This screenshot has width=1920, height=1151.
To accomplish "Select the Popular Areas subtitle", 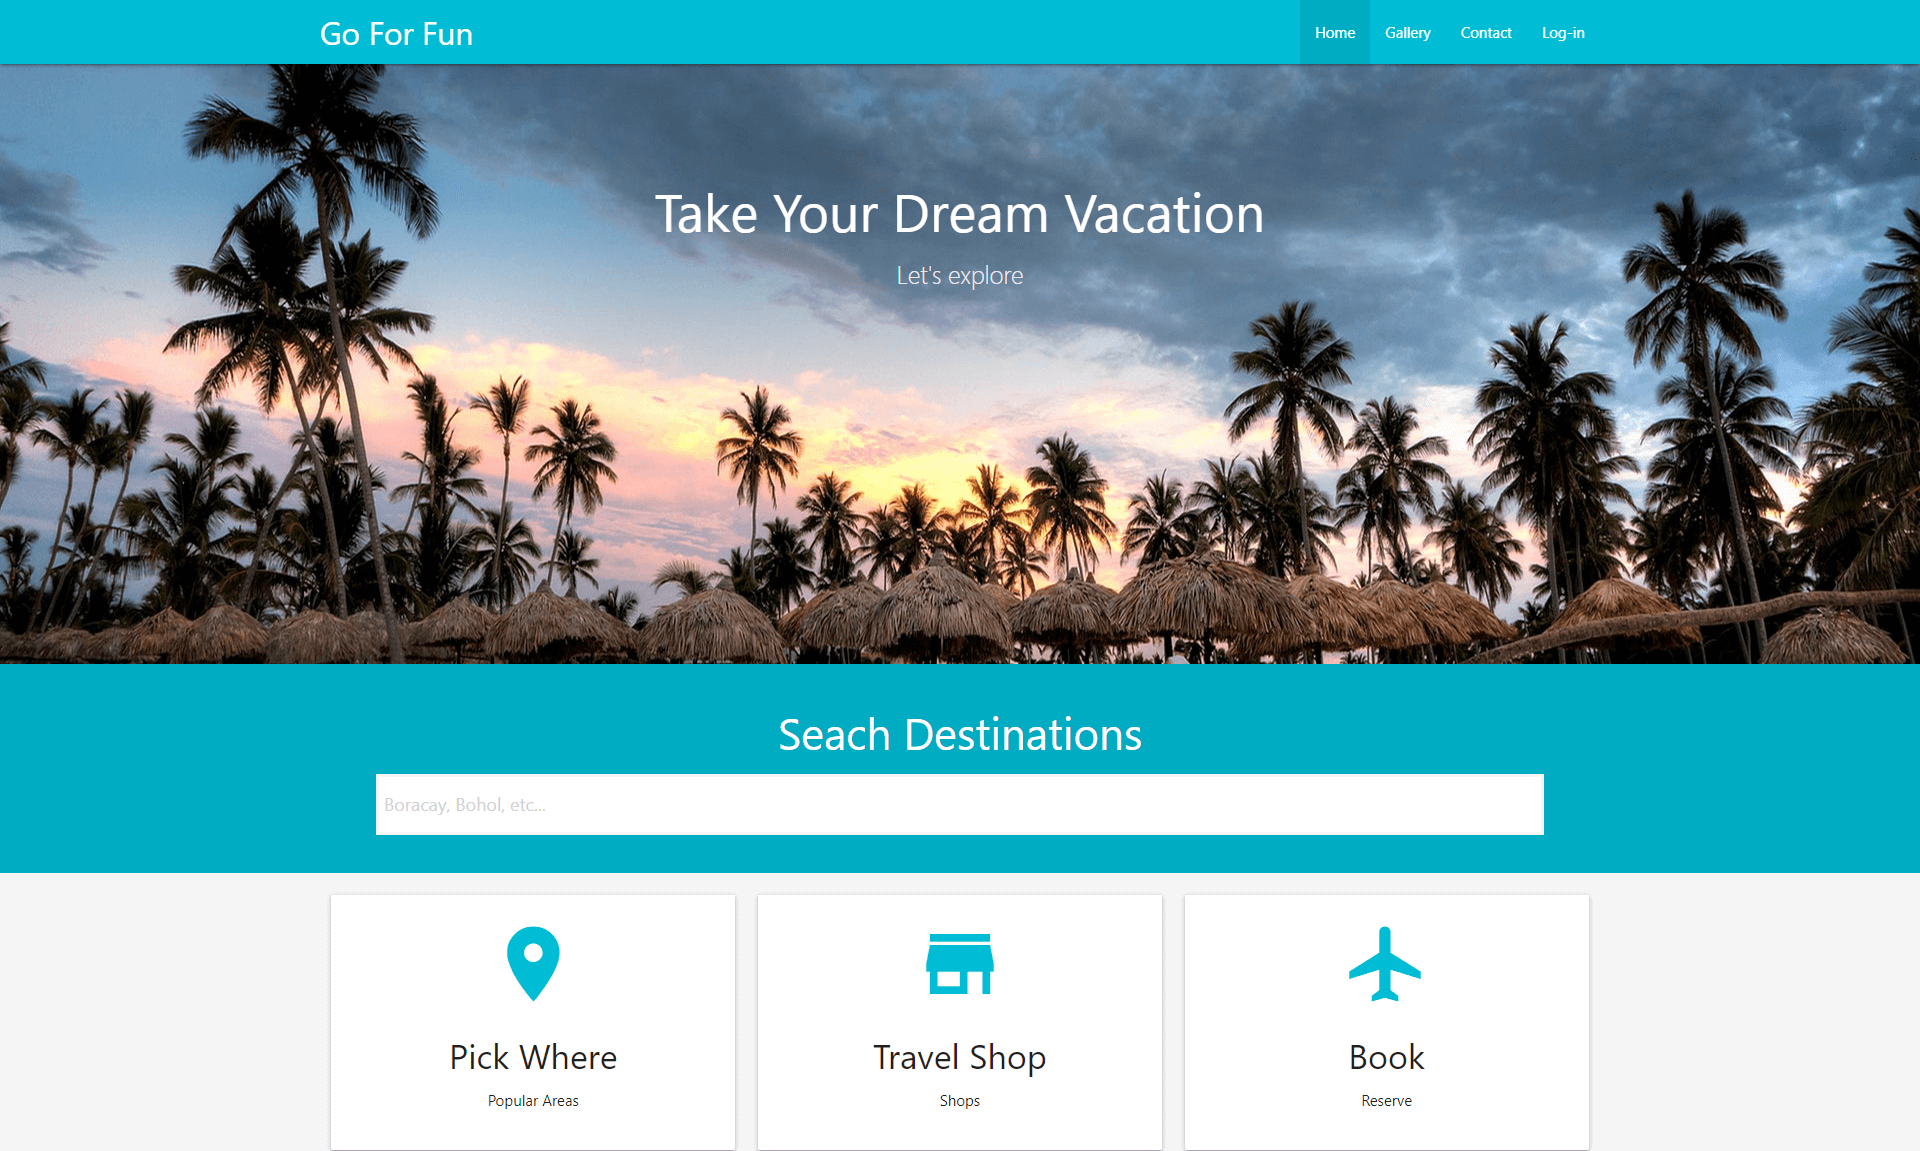I will (x=533, y=1100).
